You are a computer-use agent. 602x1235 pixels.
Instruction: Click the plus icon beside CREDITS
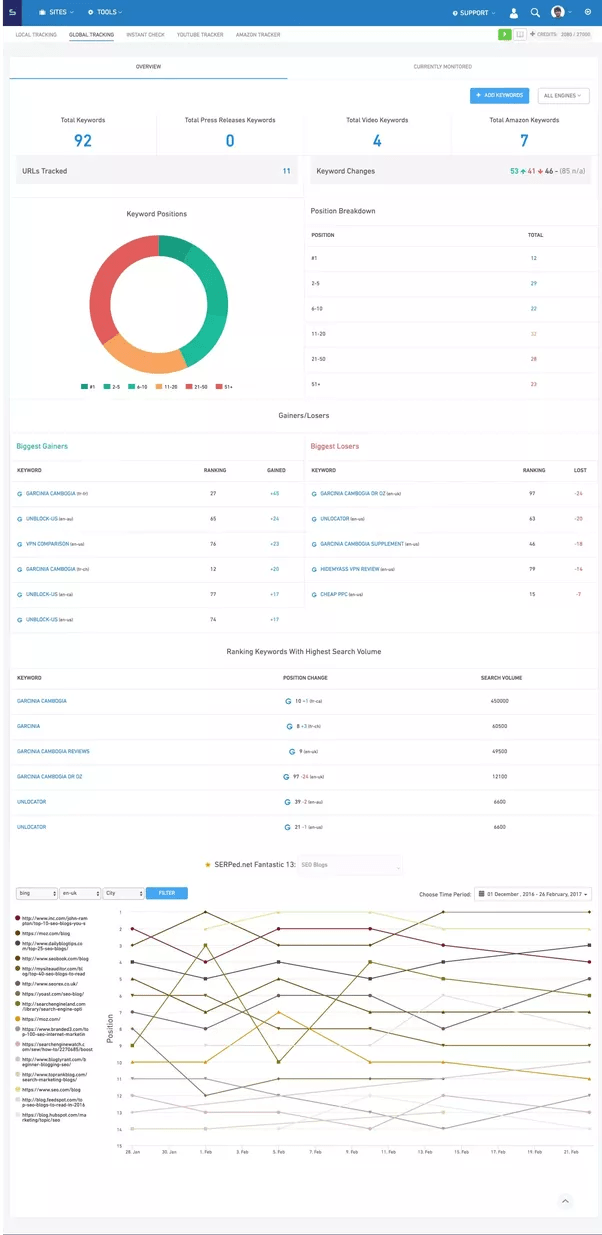point(533,34)
